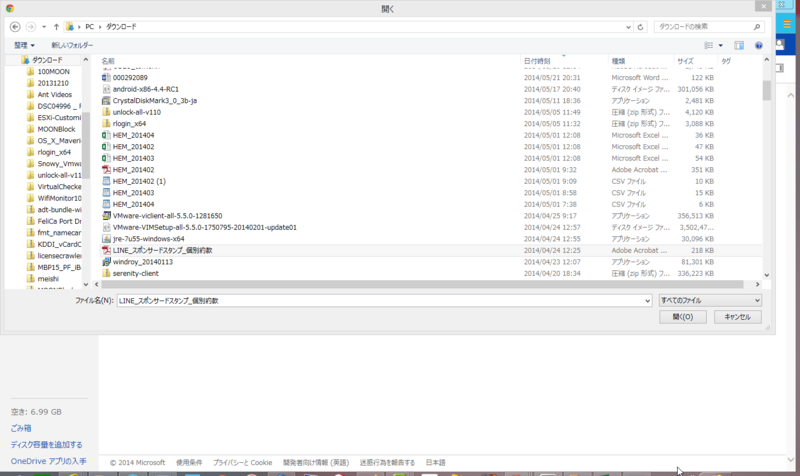Refresh the Downloads folder listing

coord(640,27)
